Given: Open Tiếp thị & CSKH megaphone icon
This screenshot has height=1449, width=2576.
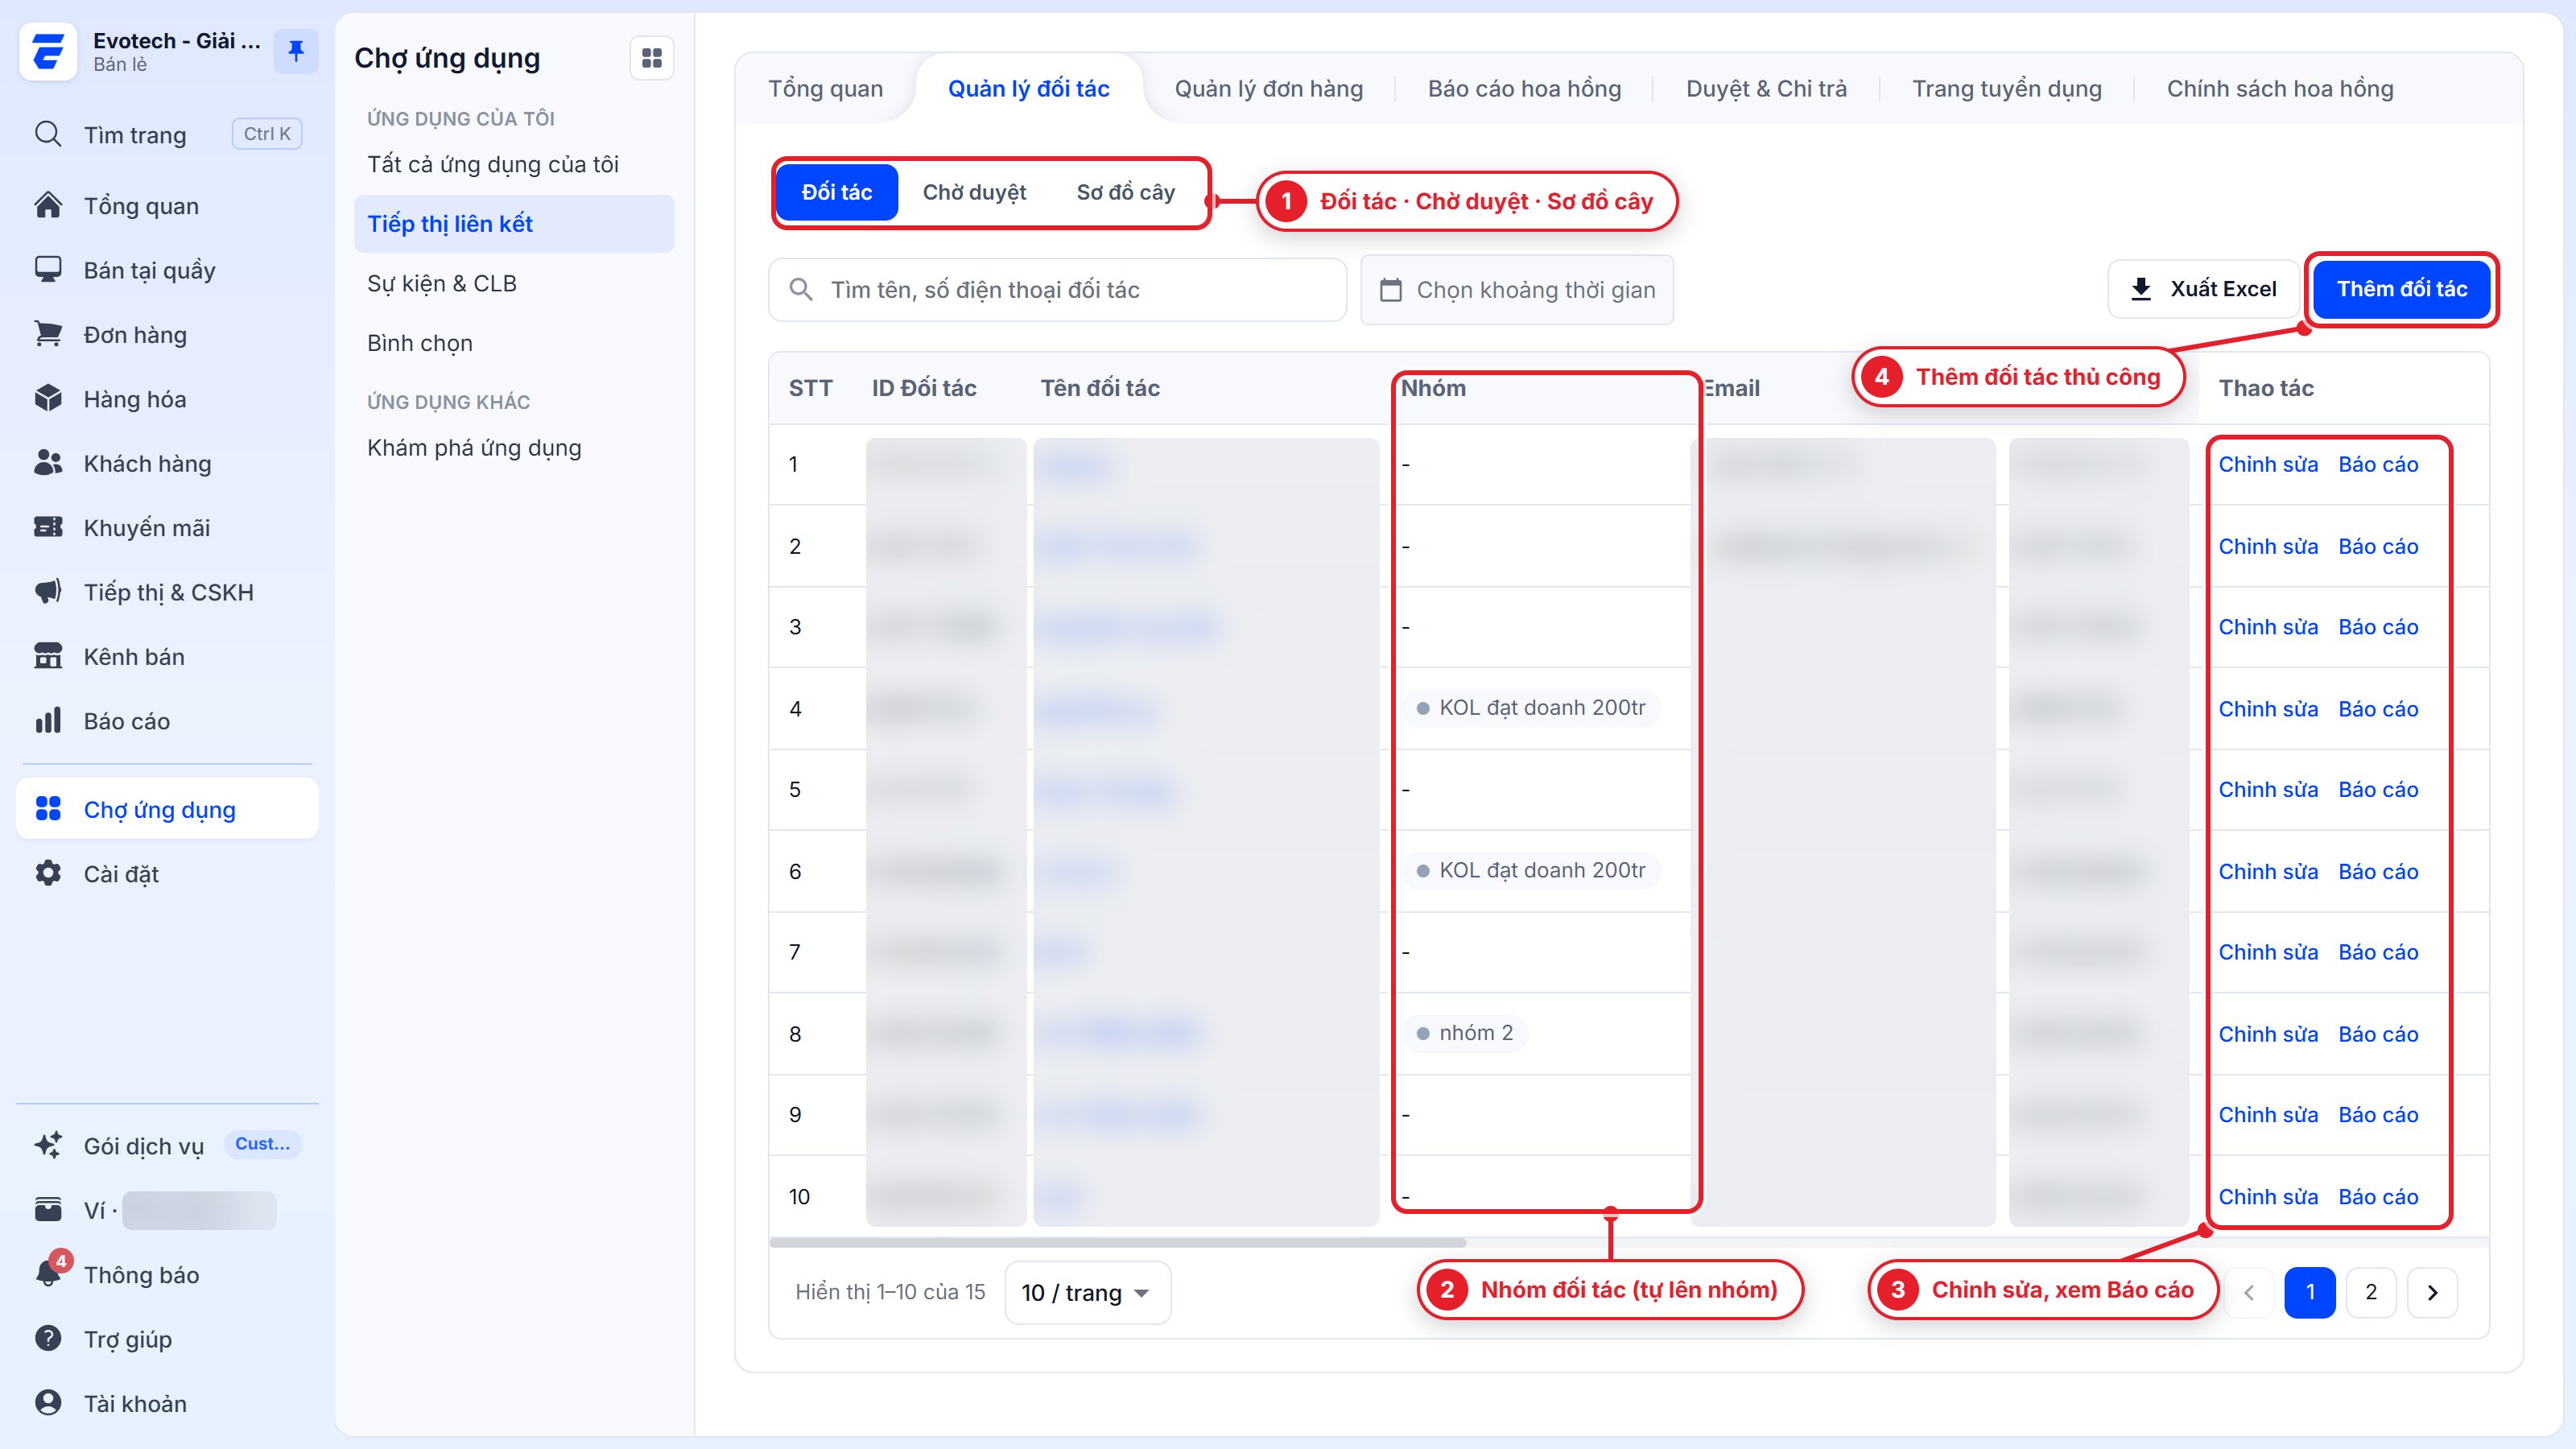Looking at the screenshot, I should click(48, 592).
